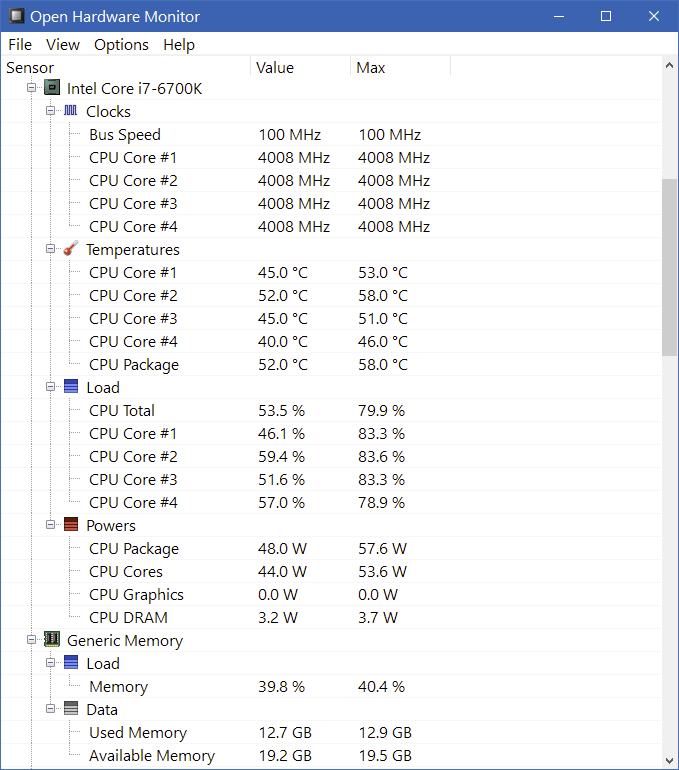
Task: Click the blue Load icon under Generic Memory
Action: click(x=71, y=662)
